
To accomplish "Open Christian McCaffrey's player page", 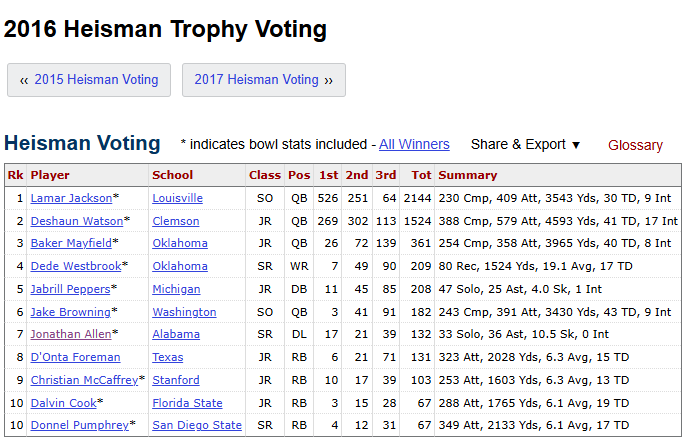I will tap(84, 380).
